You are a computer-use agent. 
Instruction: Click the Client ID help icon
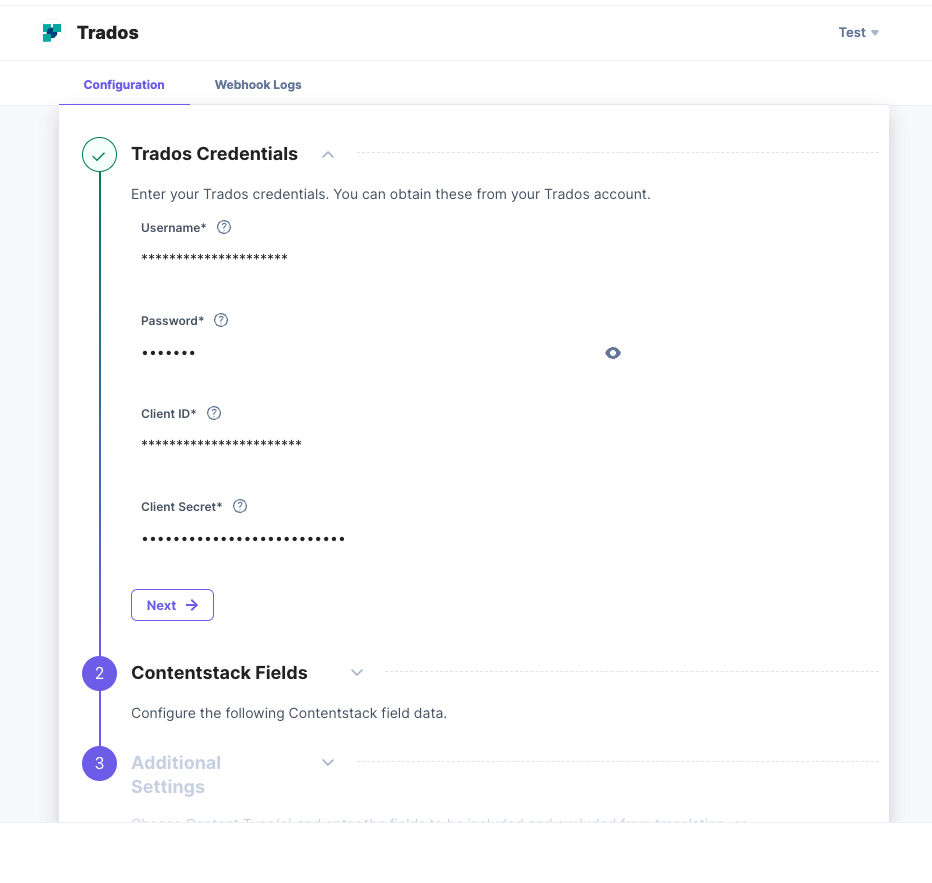coord(214,413)
